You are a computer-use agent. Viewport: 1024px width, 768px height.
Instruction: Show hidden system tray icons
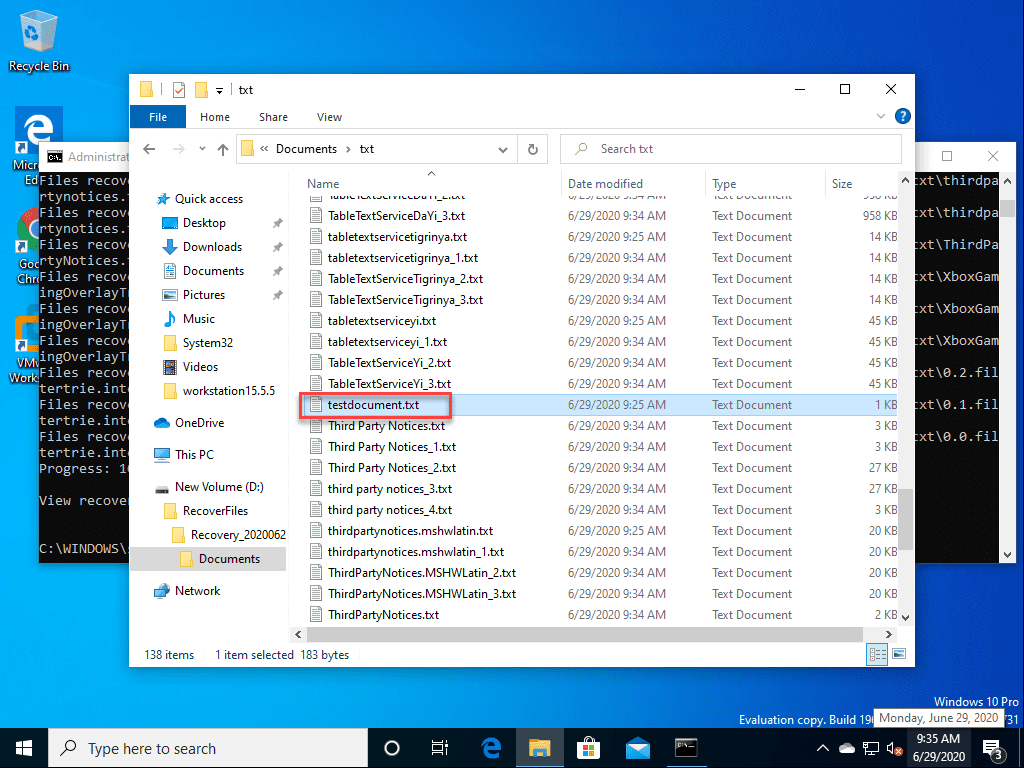click(823, 748)
